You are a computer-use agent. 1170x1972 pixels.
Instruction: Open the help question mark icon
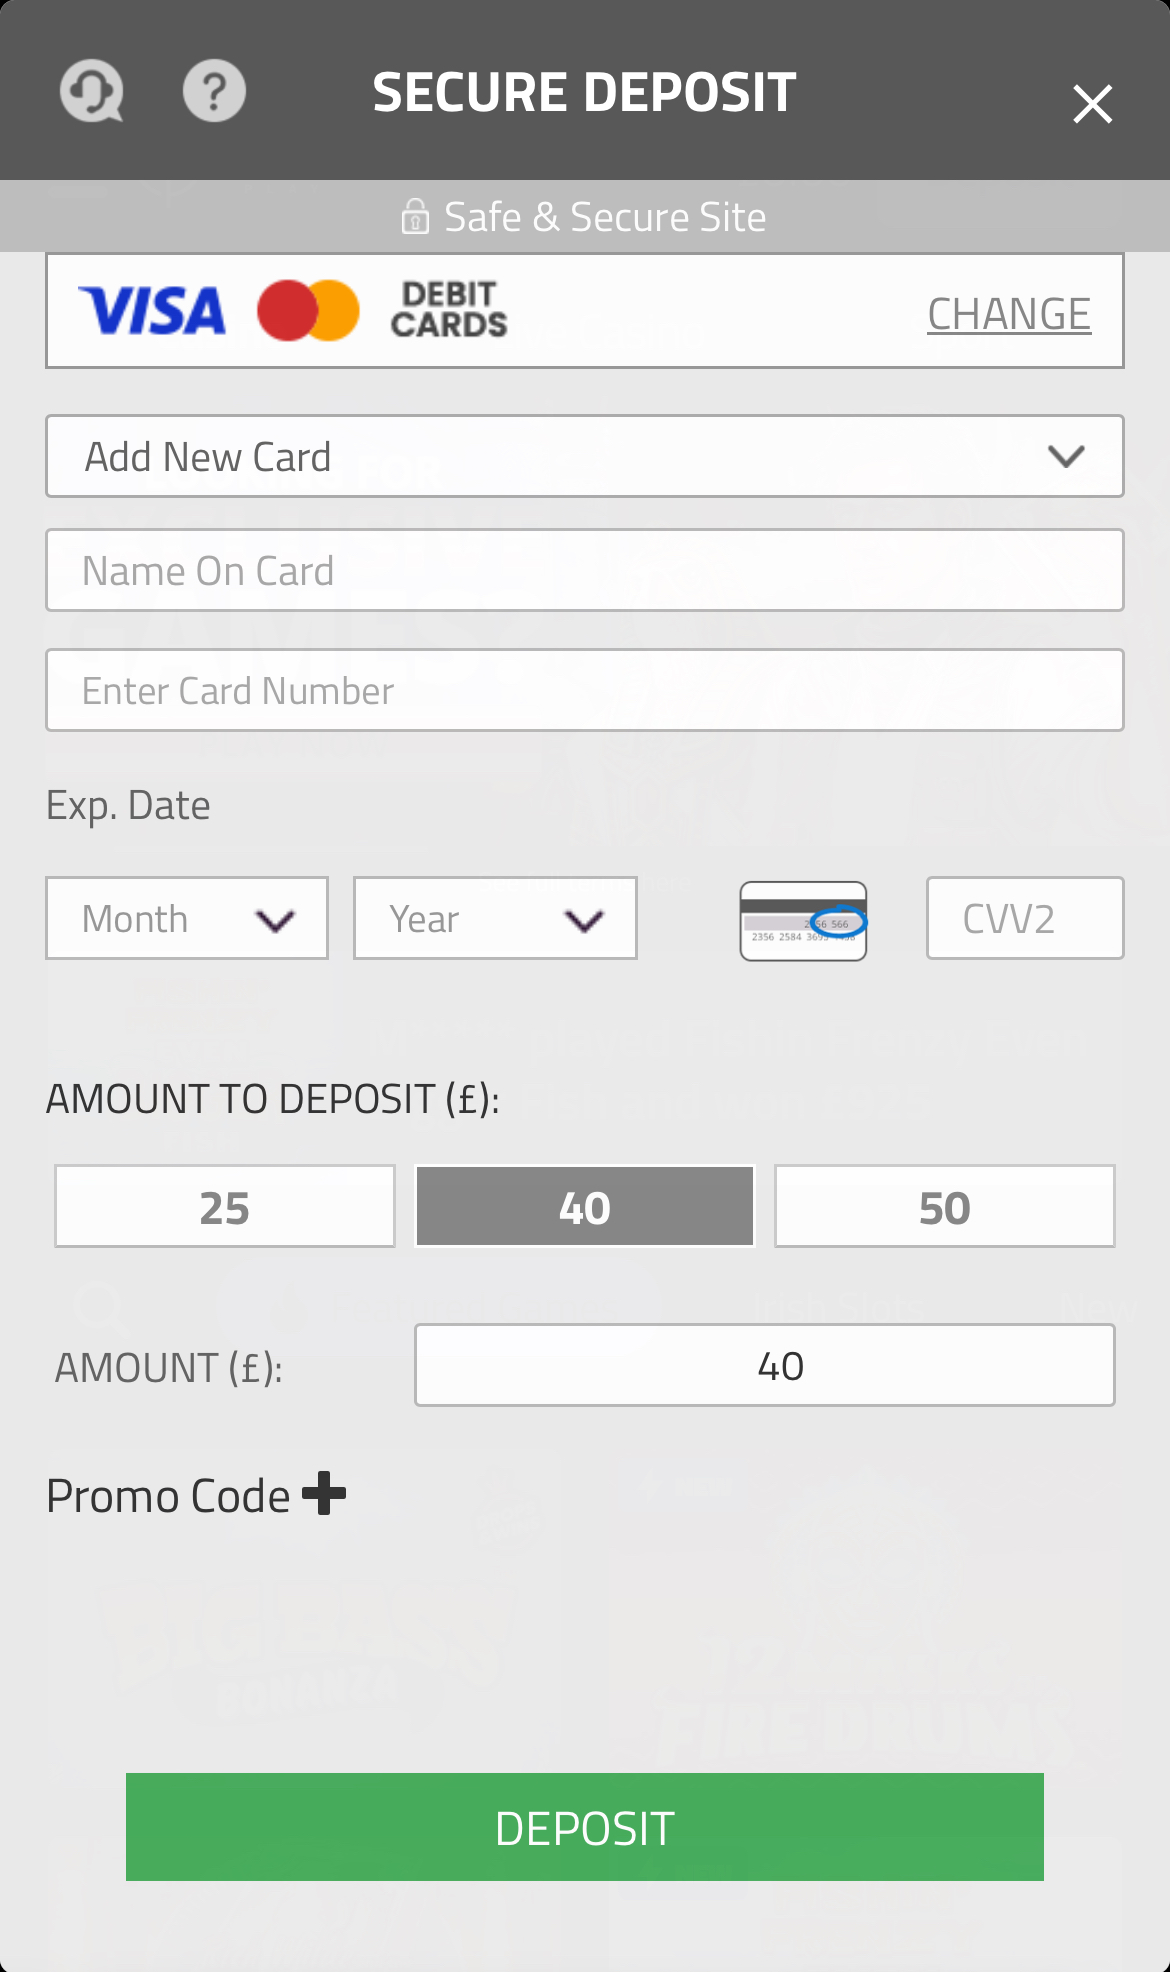[x=214, y=90]
